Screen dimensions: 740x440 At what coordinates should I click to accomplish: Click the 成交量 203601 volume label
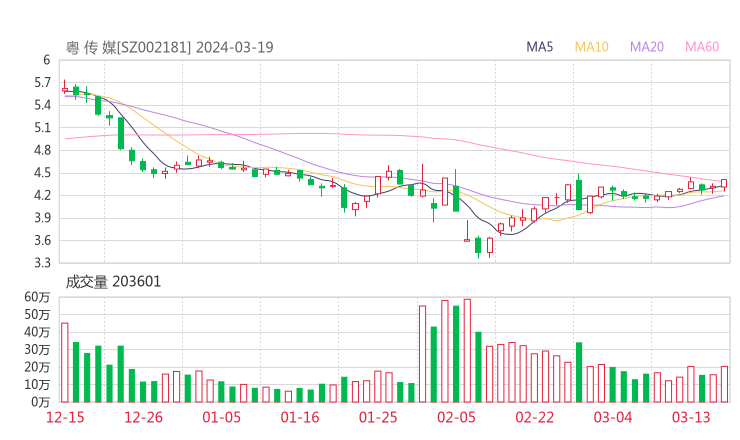point(113,282)
